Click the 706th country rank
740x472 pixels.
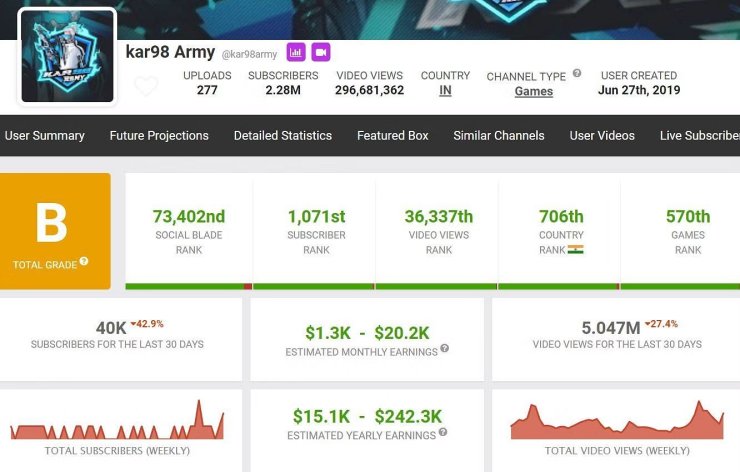[561, 217]
